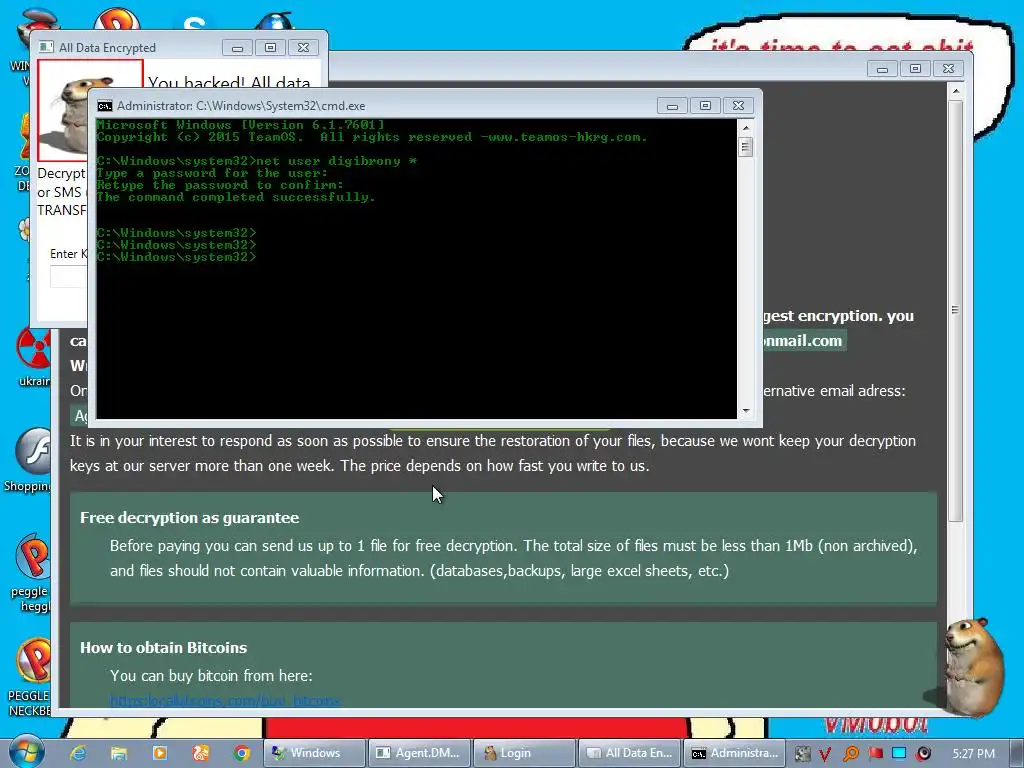Open the 'PEGGLE NECKBE' desktop icon
Screen dimensions: 1024x768
click(x=29, y=678)
